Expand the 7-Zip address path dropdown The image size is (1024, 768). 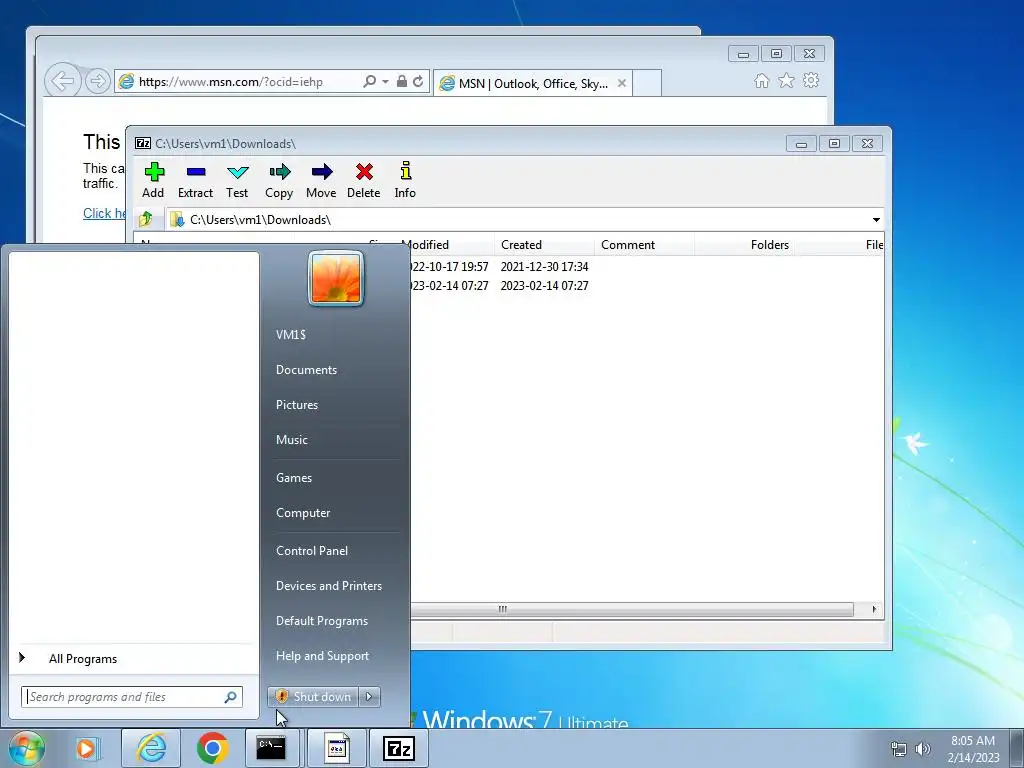876,219
